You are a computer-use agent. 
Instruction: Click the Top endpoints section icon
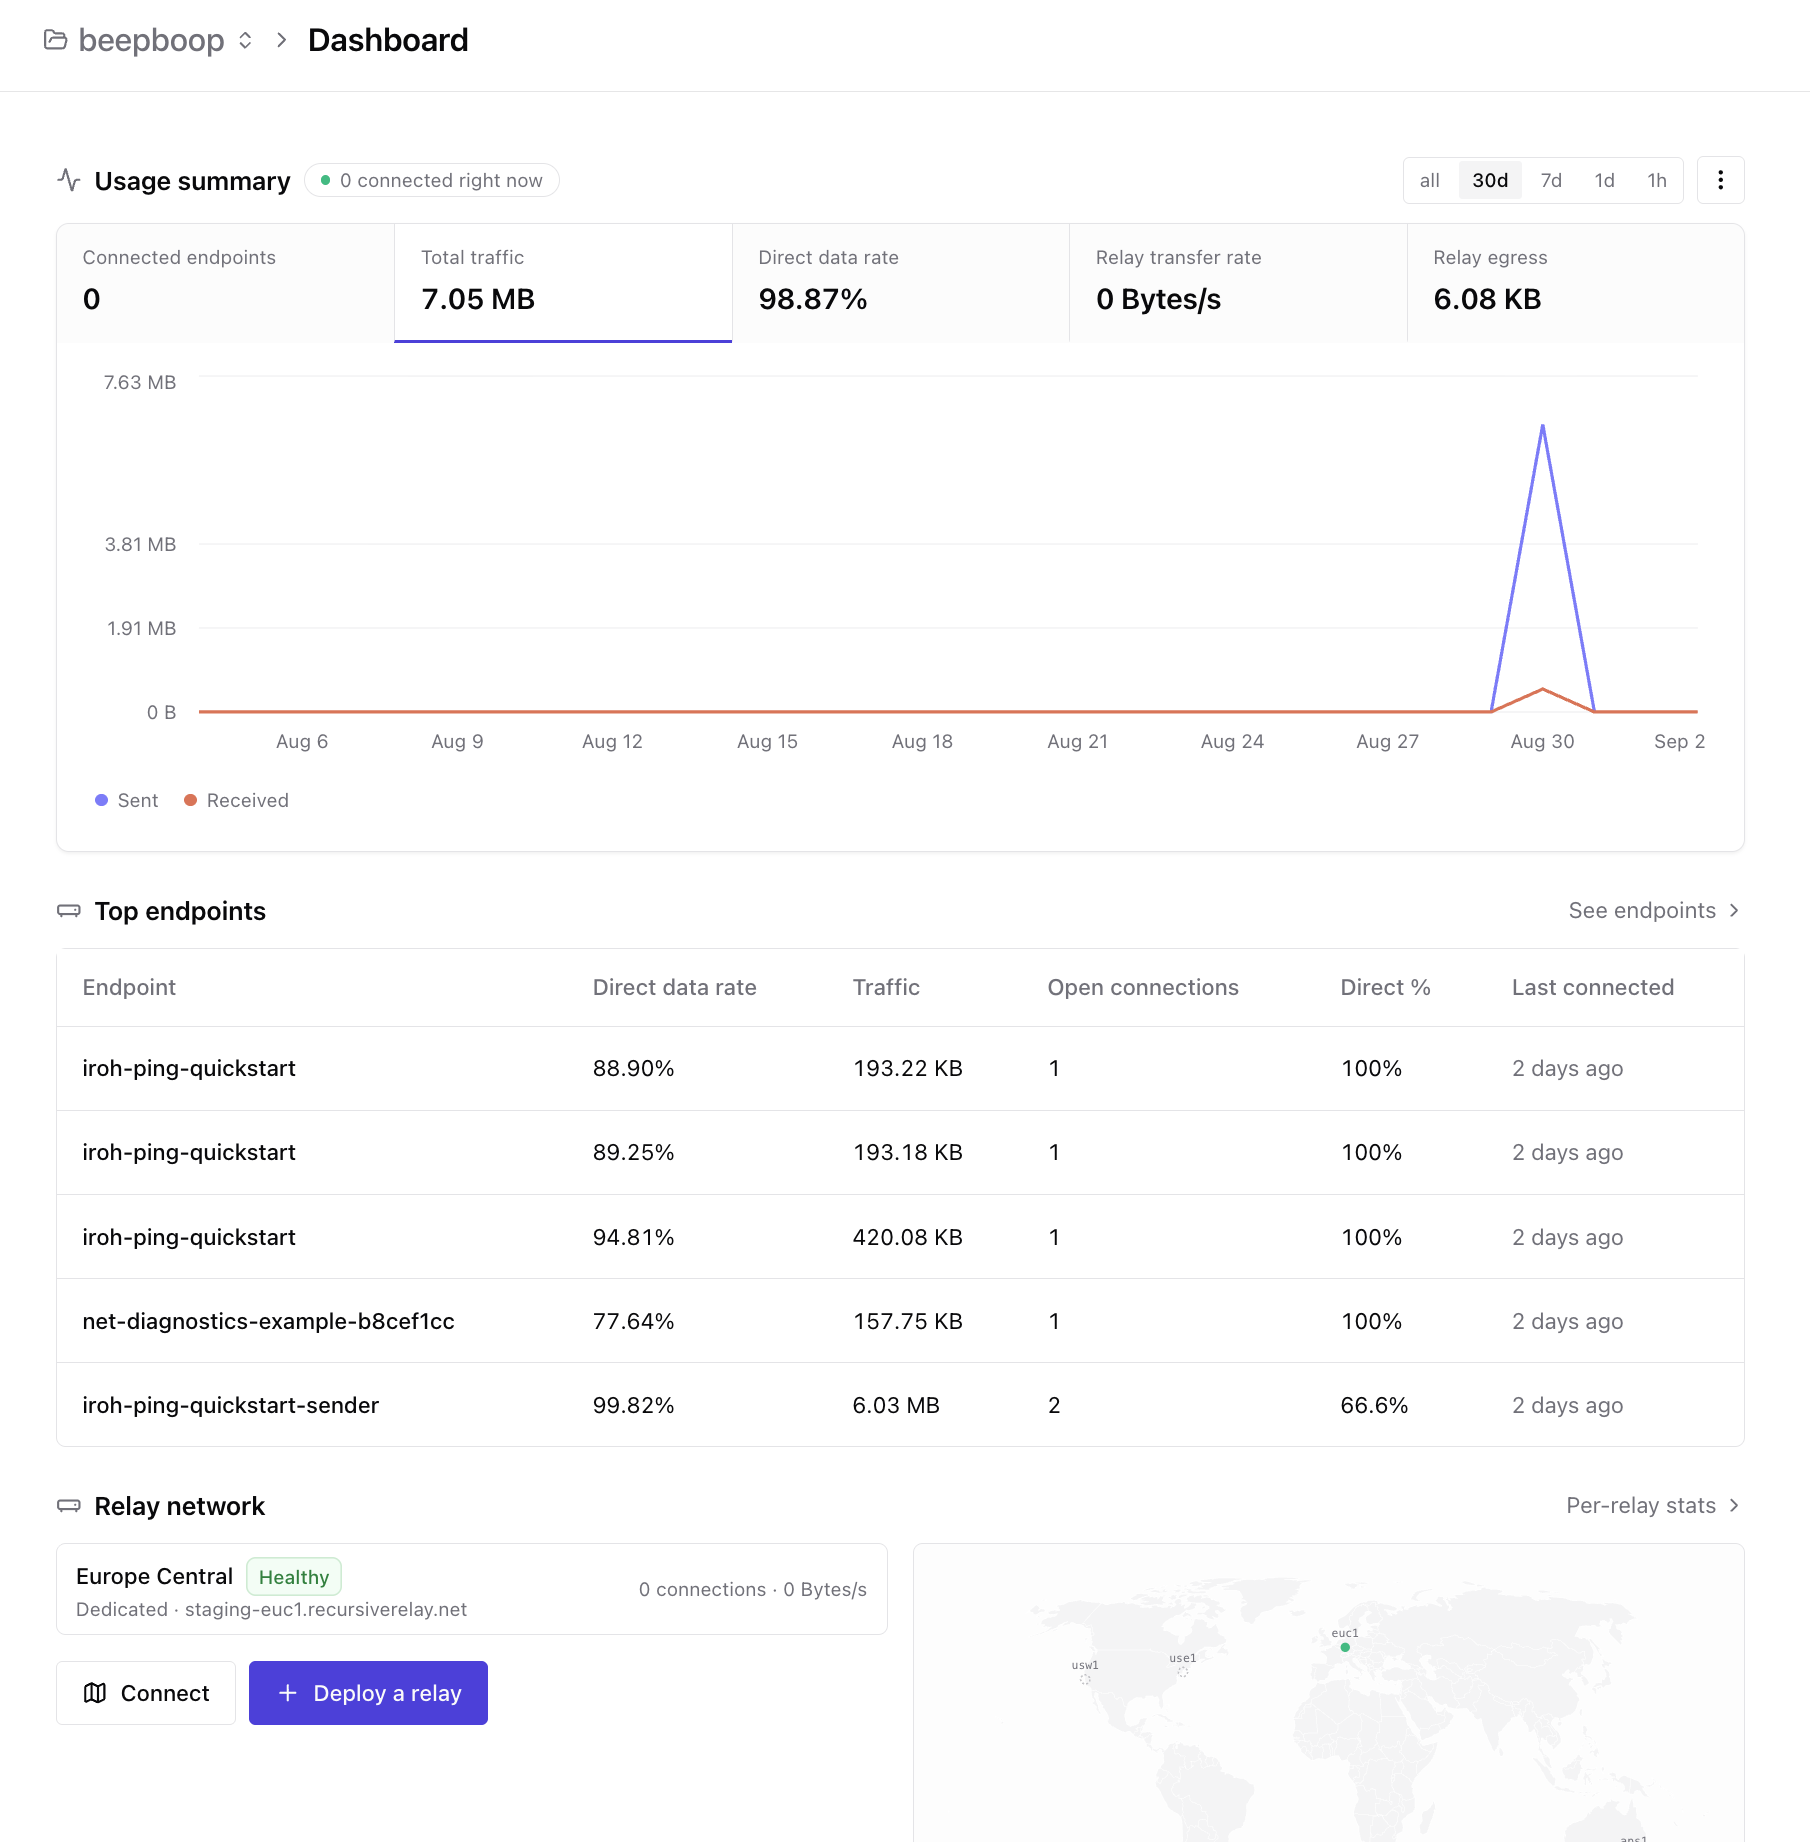[69, 911]
